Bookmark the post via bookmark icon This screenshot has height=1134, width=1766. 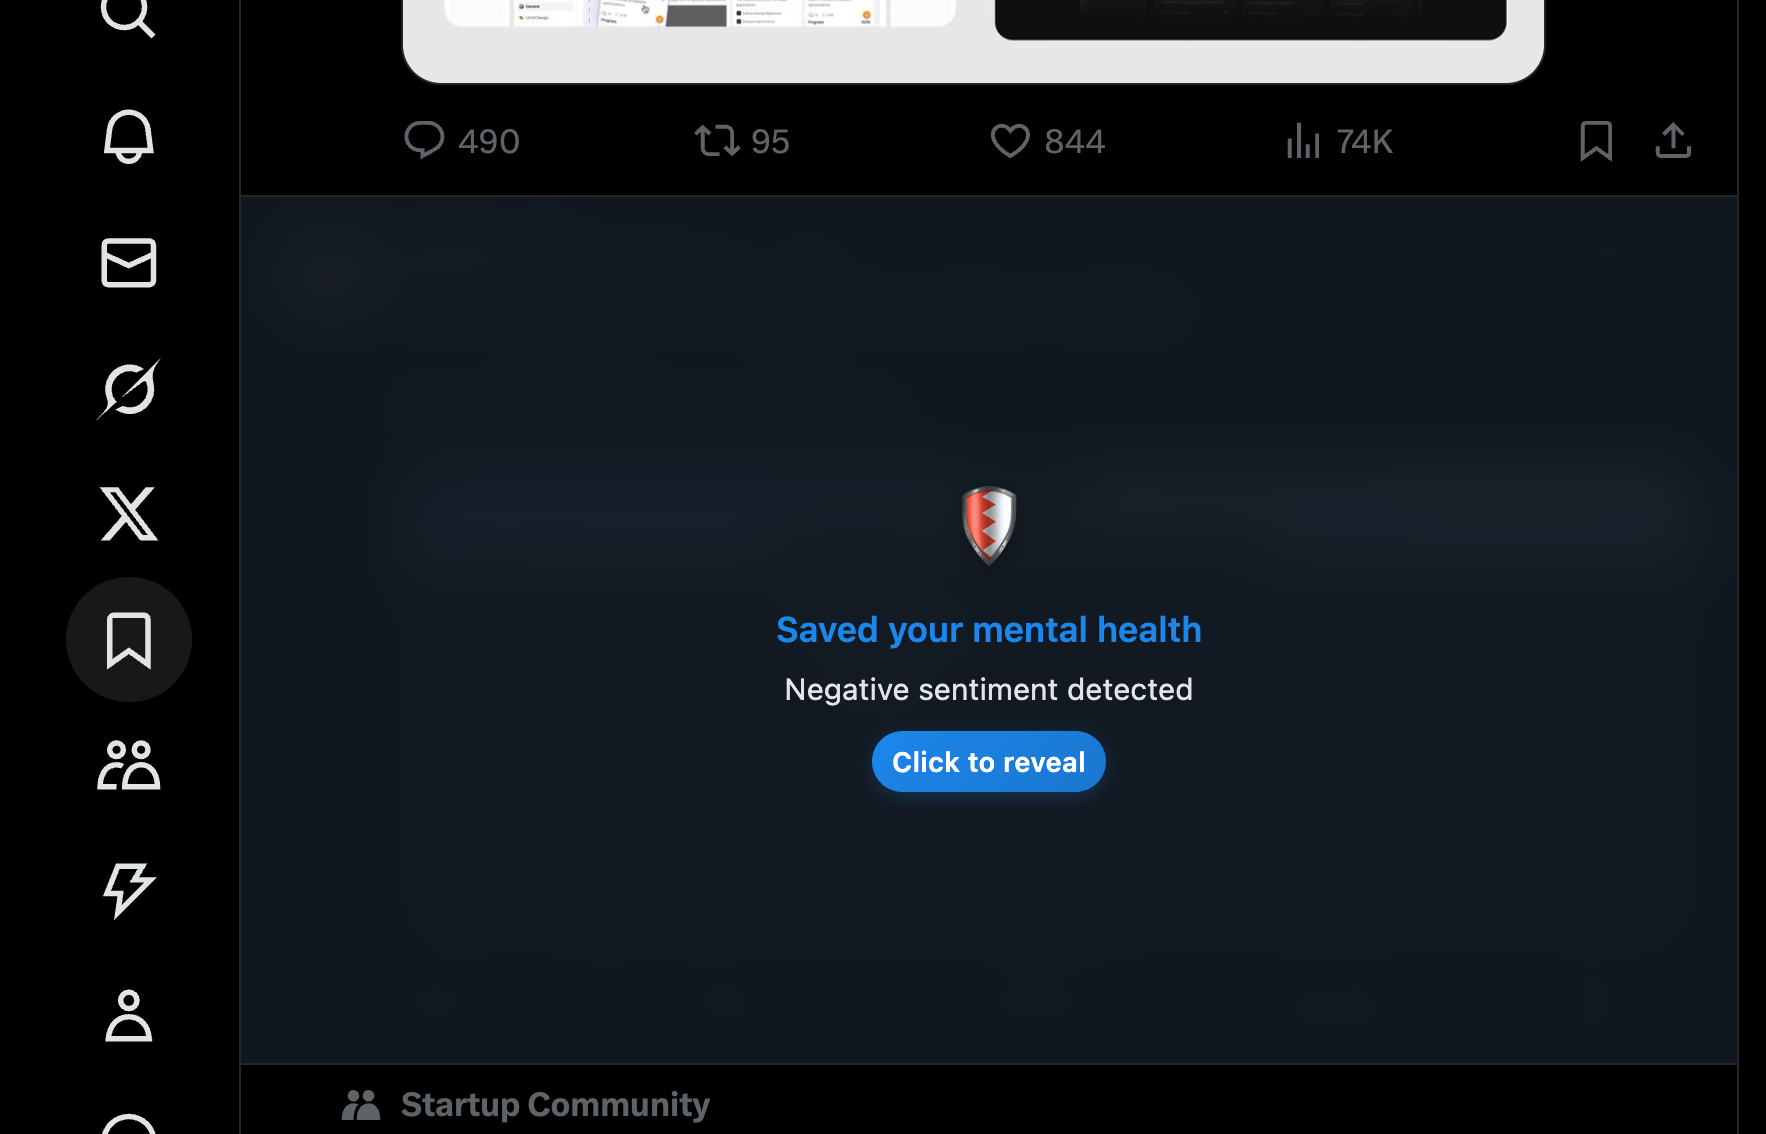click(x=1596, y=141)
